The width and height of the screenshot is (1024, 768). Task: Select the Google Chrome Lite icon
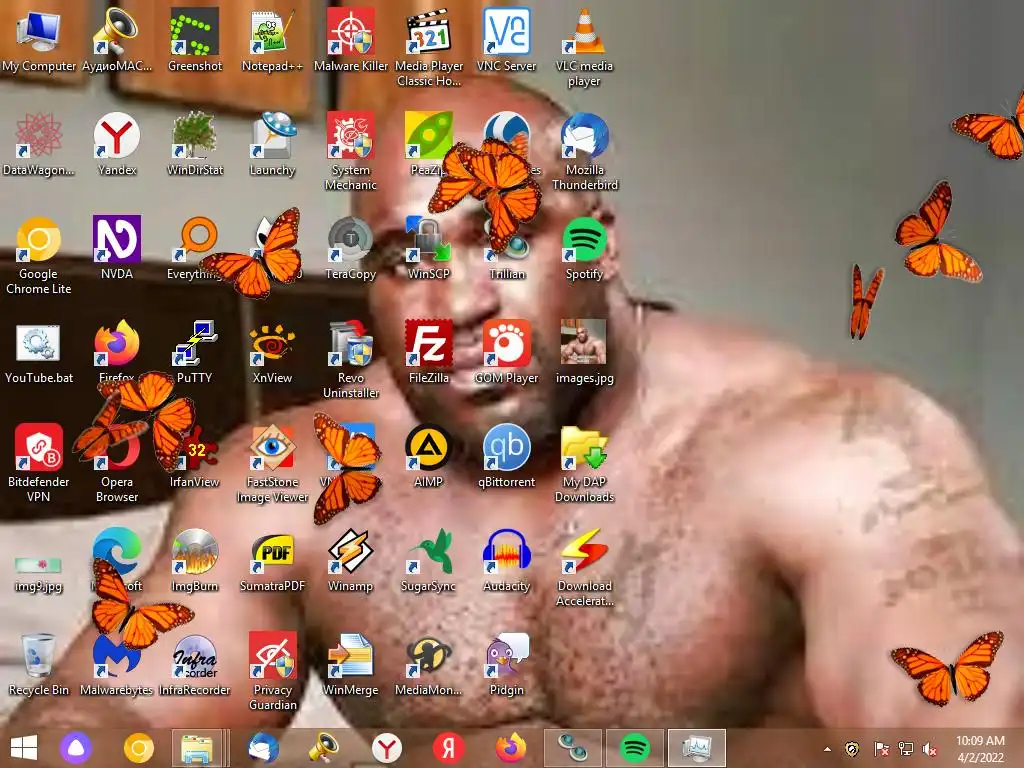point(38,256)
